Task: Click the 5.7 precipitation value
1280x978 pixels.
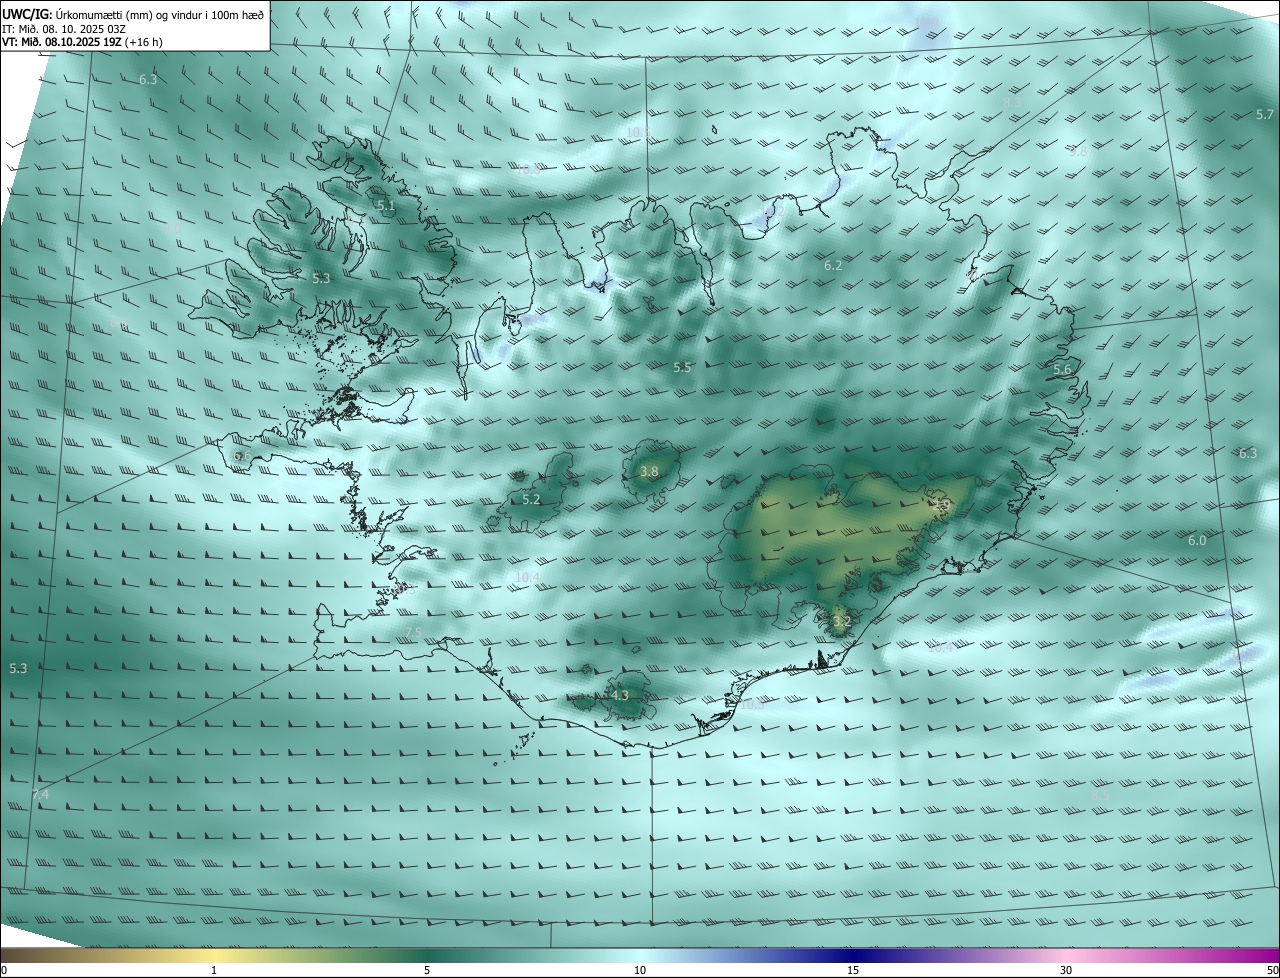Action: (1265, 116)
